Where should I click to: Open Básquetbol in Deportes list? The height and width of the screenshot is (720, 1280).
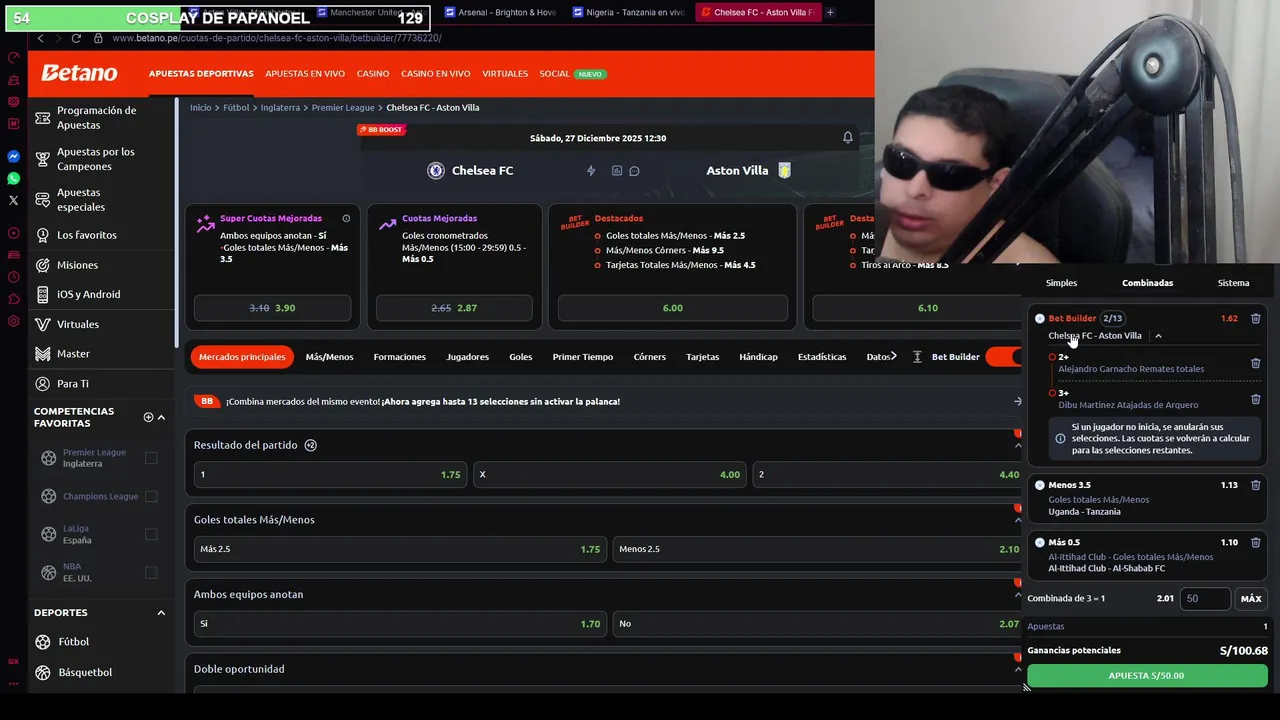tap(85, 672)
